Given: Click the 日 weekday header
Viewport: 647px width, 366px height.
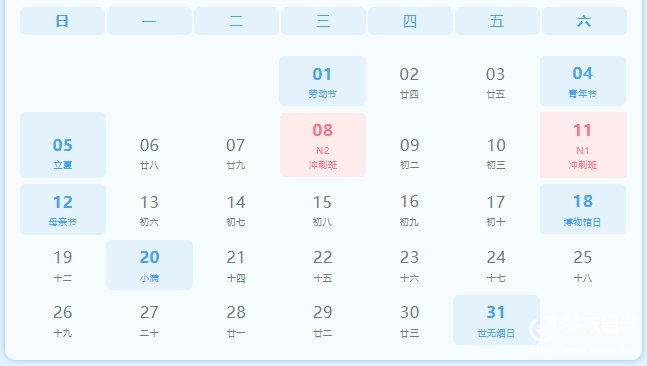Looking at the screenshot, I should 62,21.
